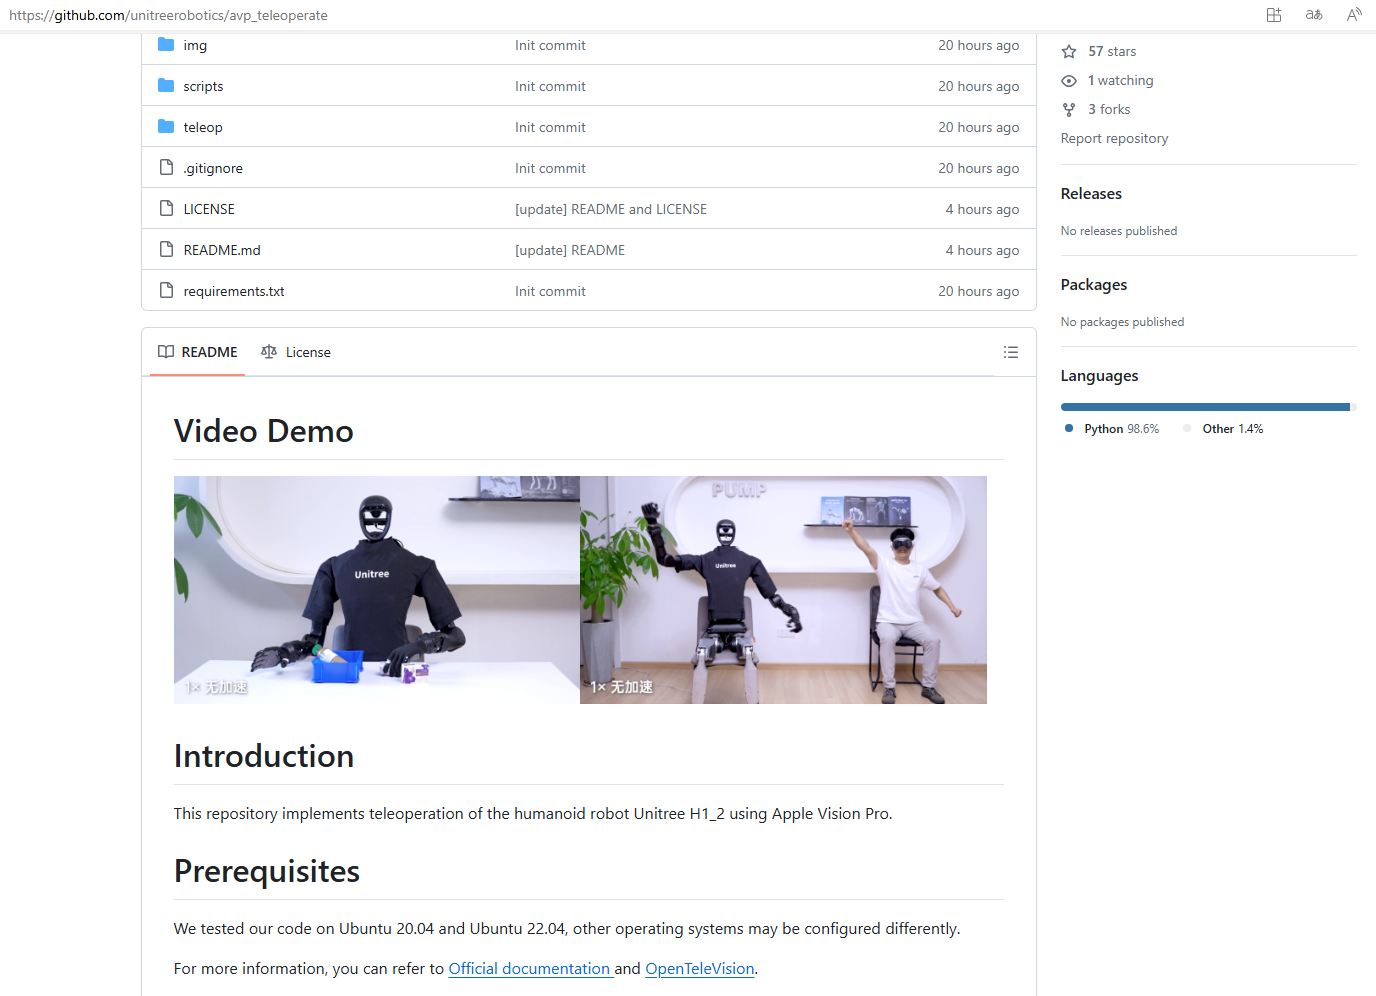Open Init commit link for requirements.txt row
Image resolution: width=1376 pixels, height=996 pixels.
click(x=550, y=291)
